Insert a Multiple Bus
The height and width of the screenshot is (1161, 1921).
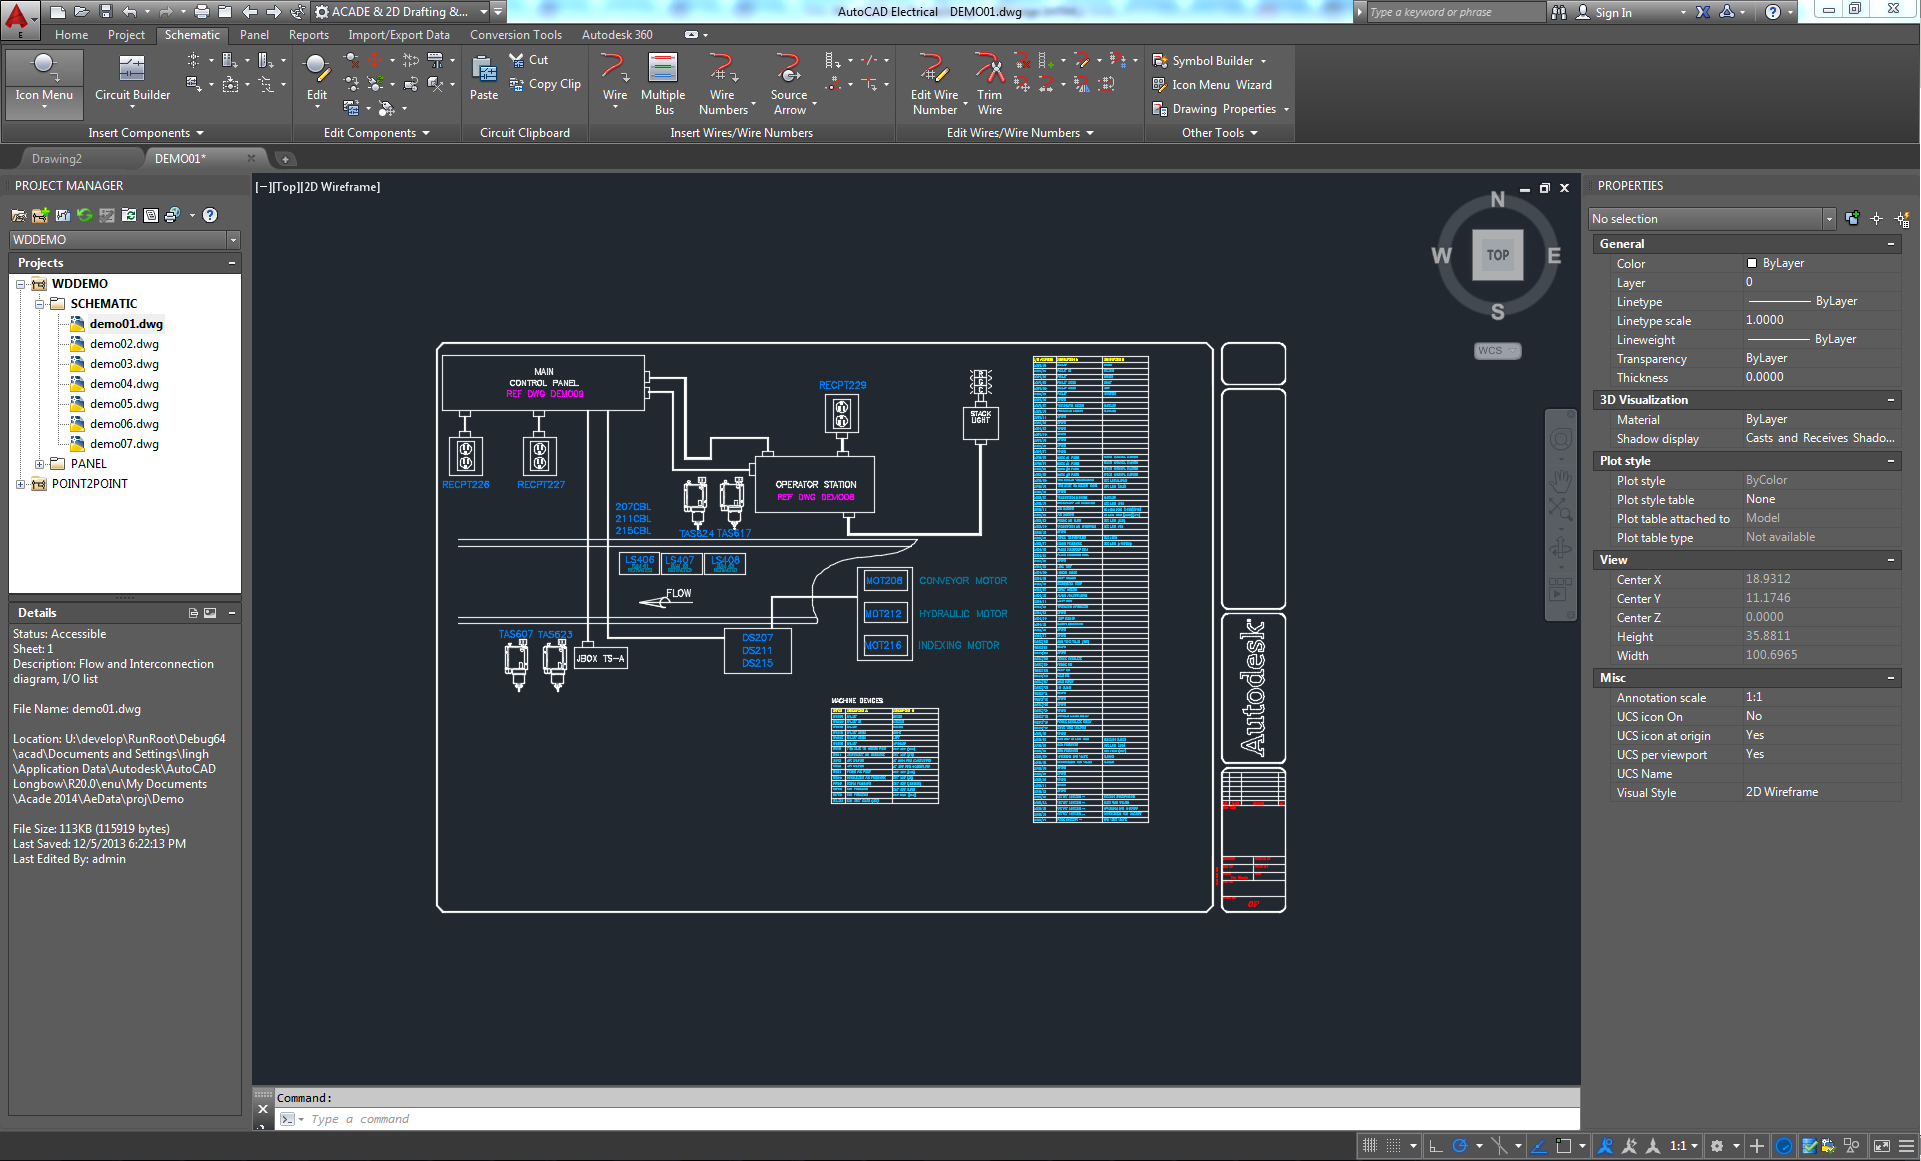pos(663,84)
